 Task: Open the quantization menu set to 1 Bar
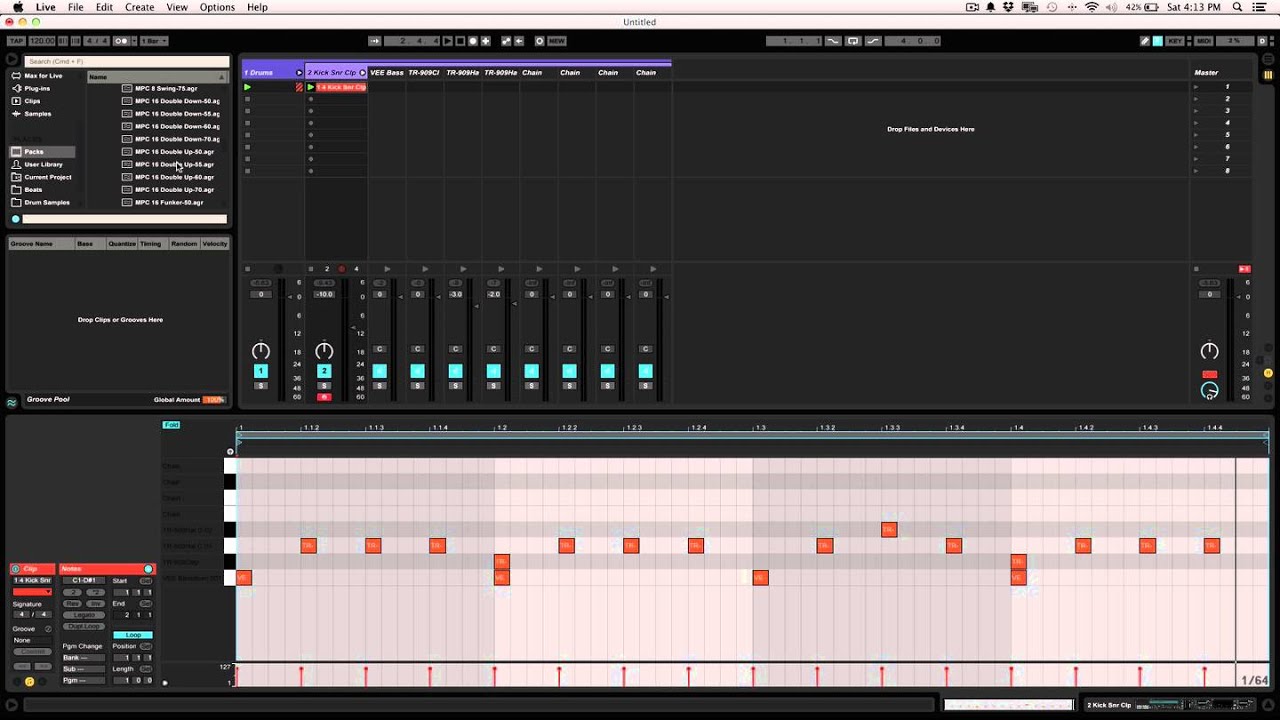tap(154, 41)
